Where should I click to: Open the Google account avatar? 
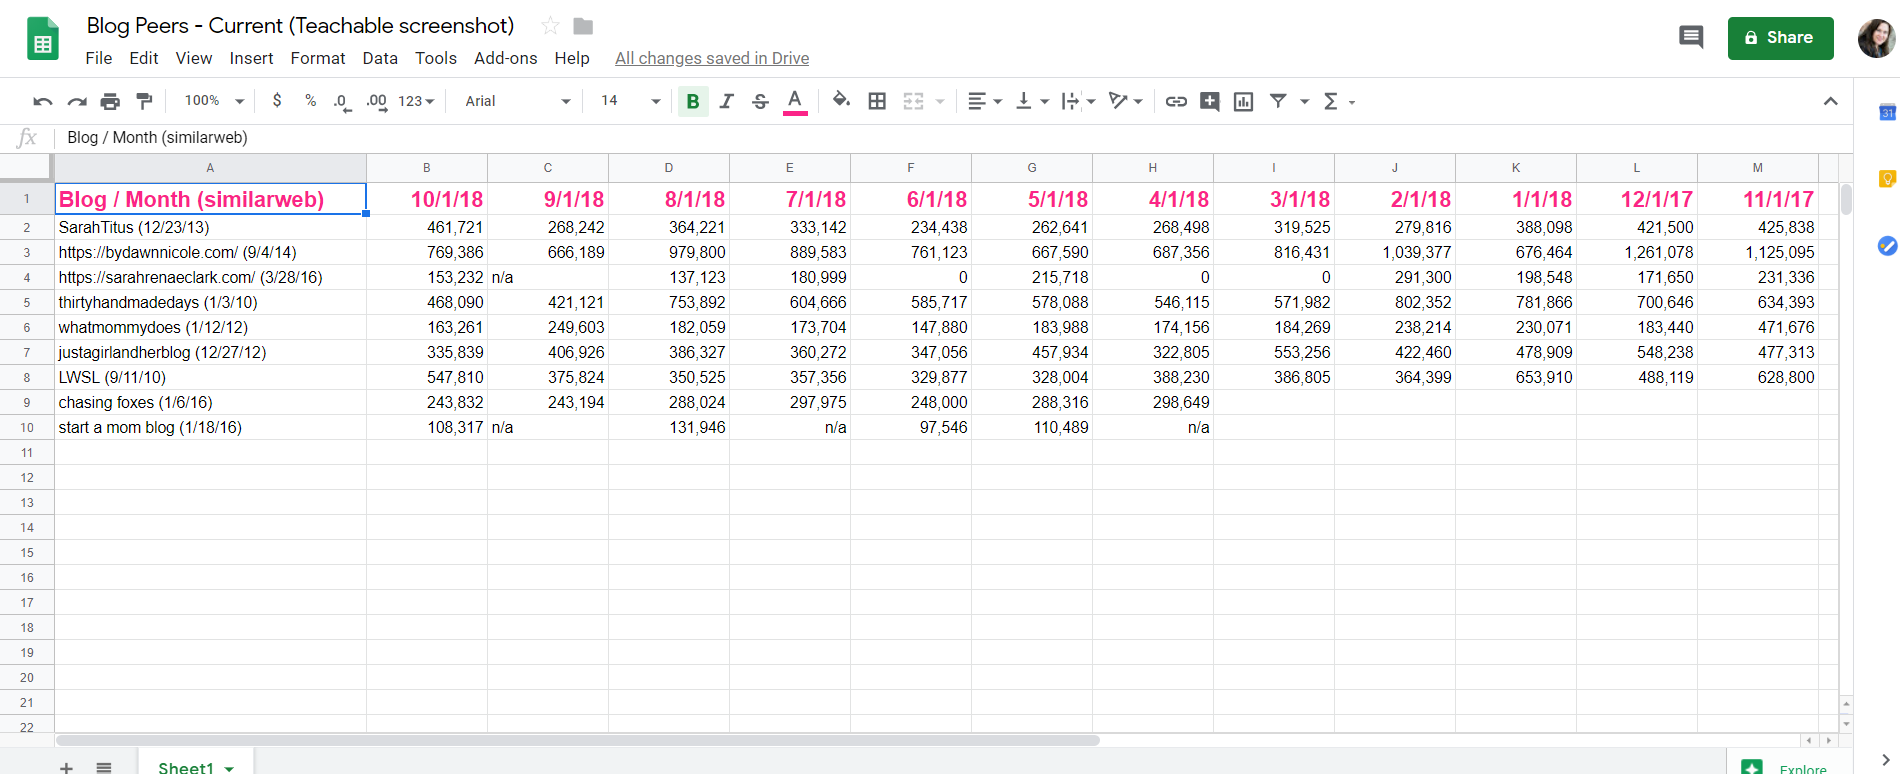pyautogui.click(x=1876, y=38)
